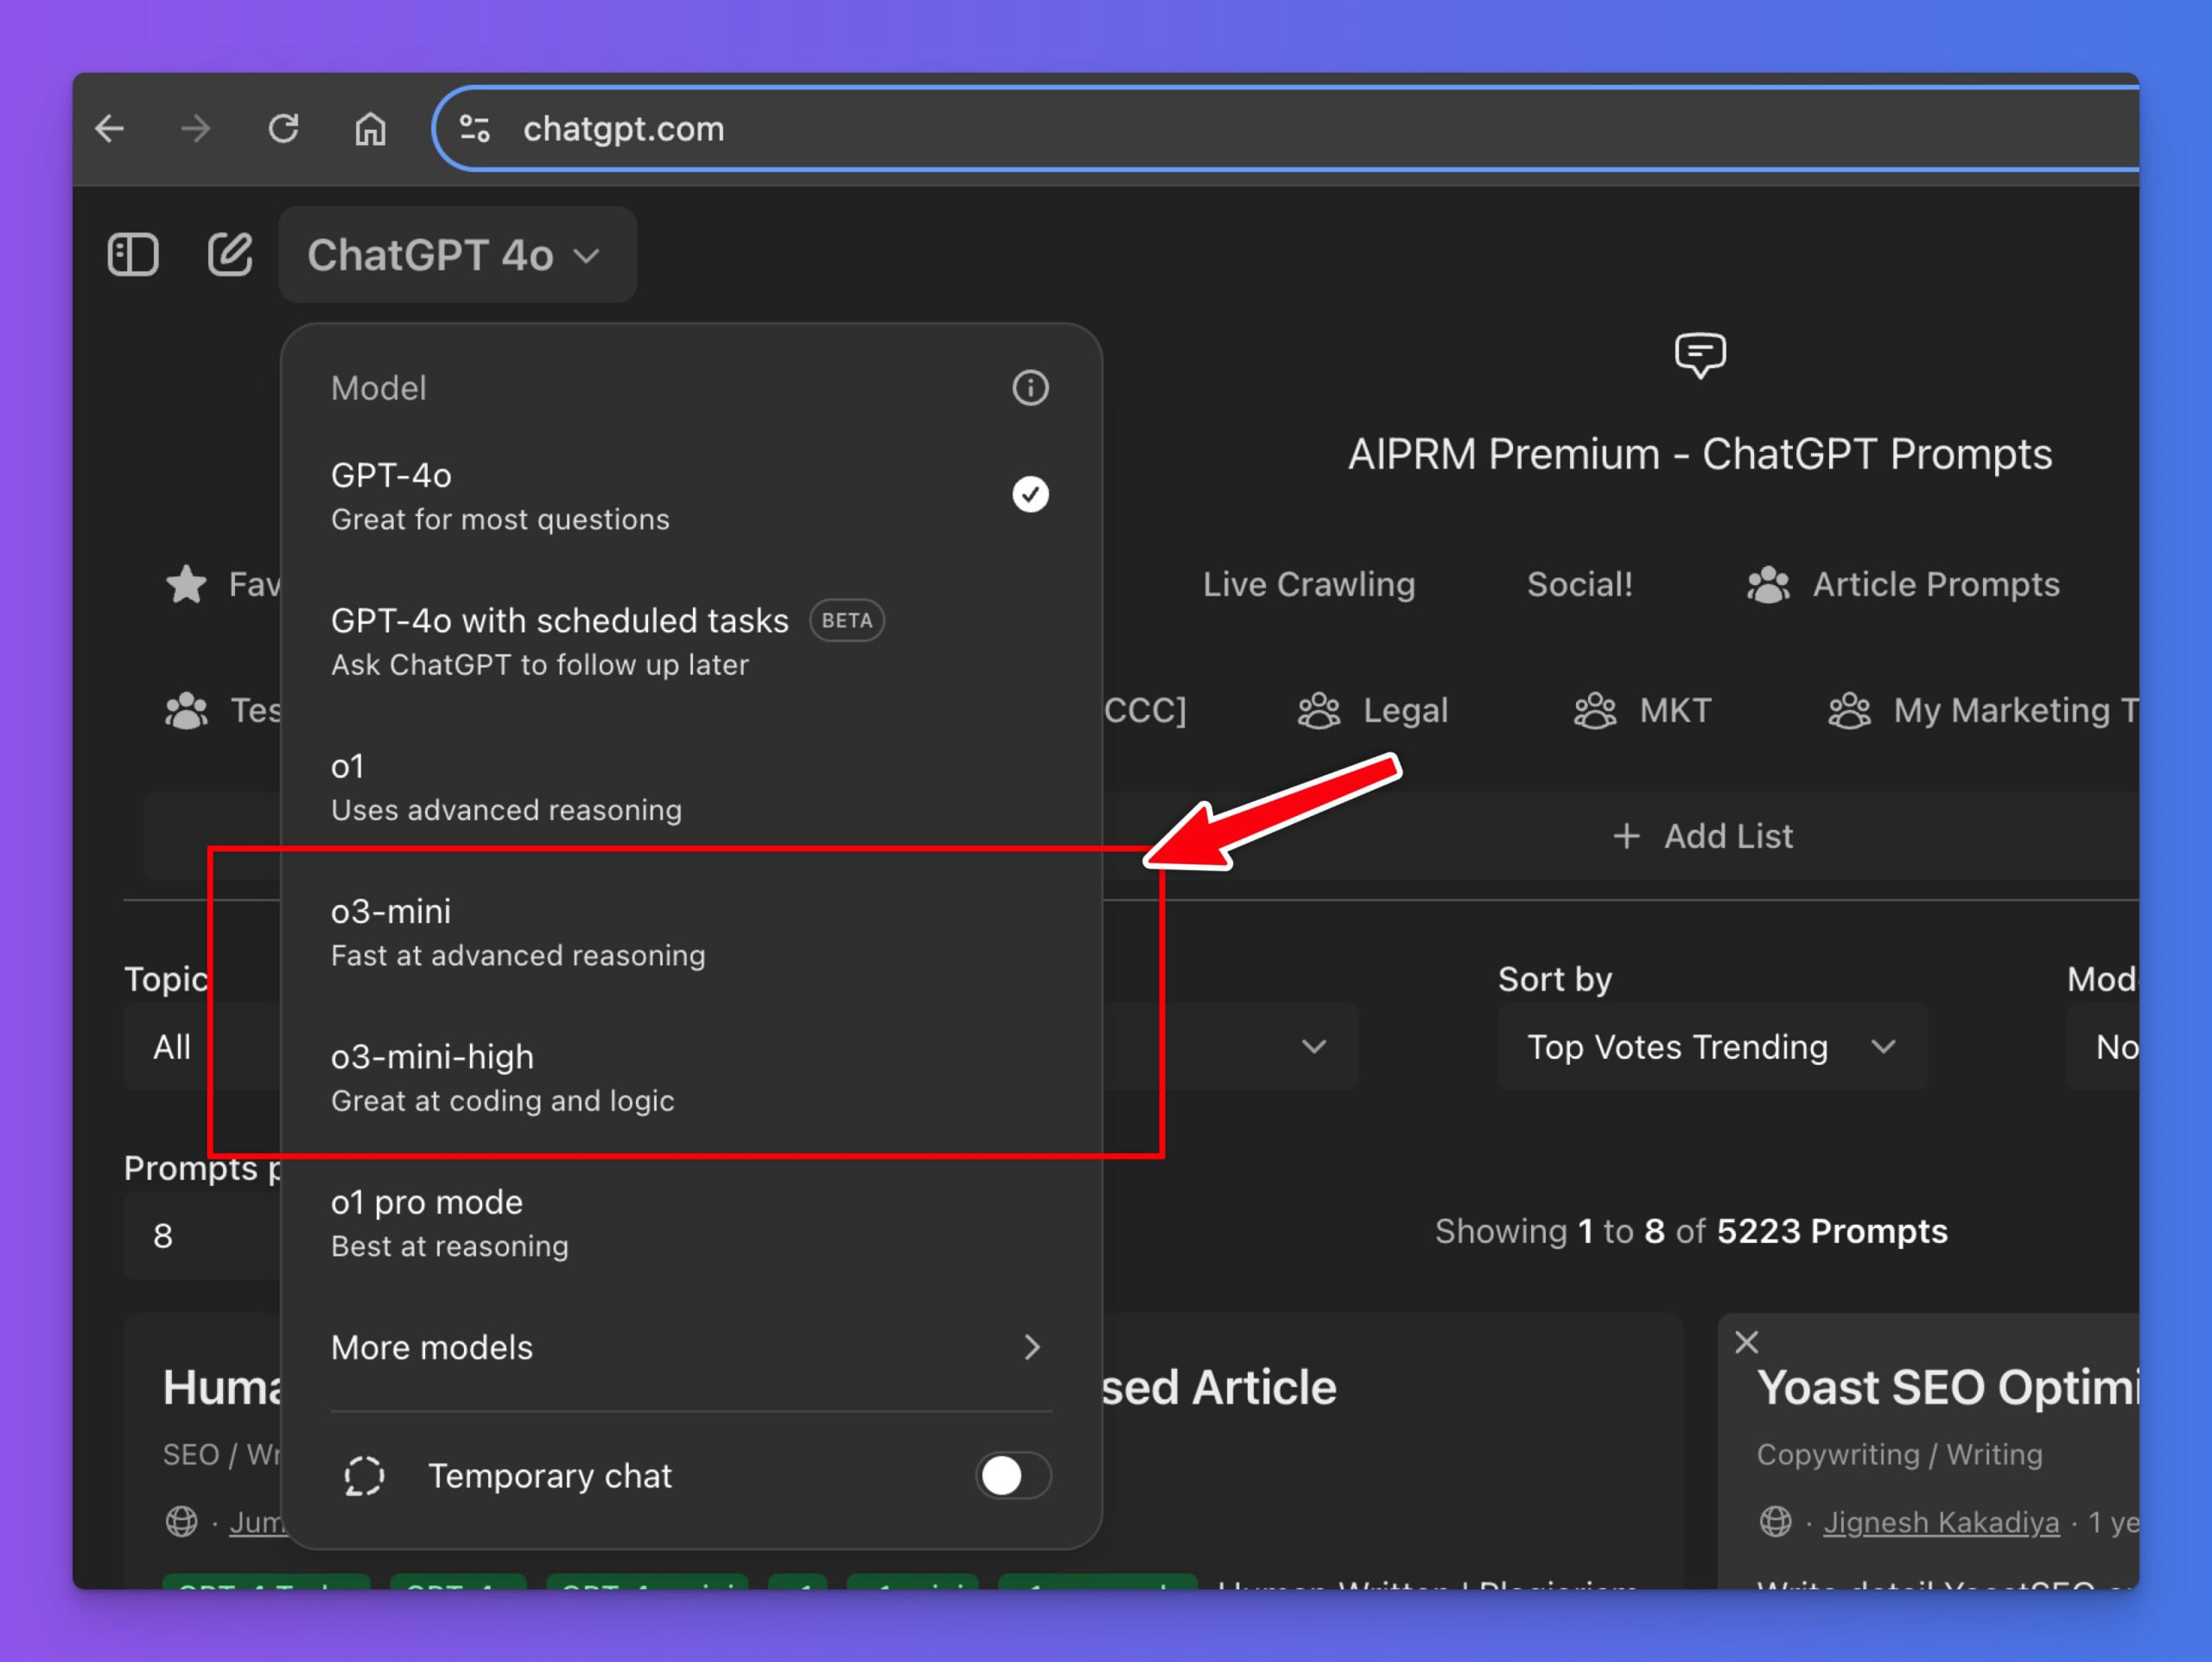2212x1662 pixels.
Task: Open the Favorites star tab
Action: click(x=222, y=584)
